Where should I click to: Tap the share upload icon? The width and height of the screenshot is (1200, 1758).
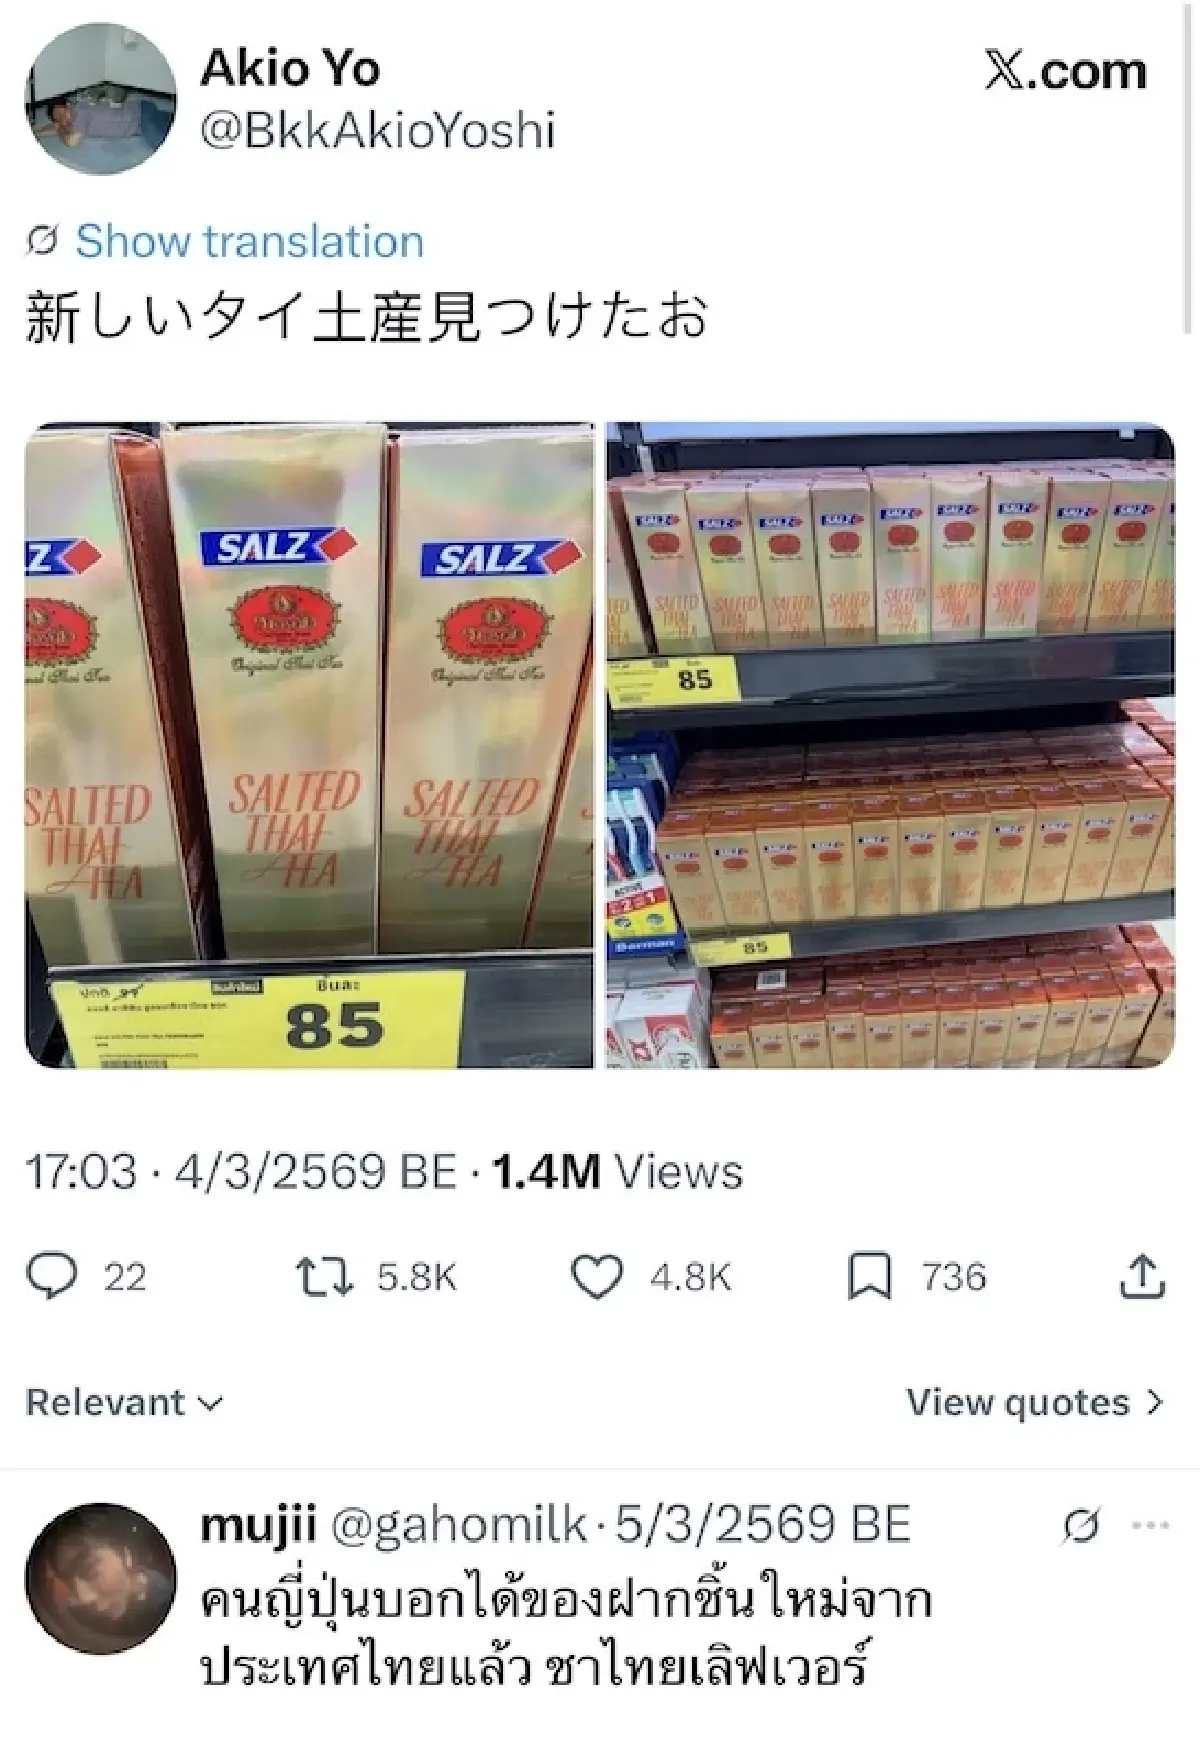click(1142, 1277)
